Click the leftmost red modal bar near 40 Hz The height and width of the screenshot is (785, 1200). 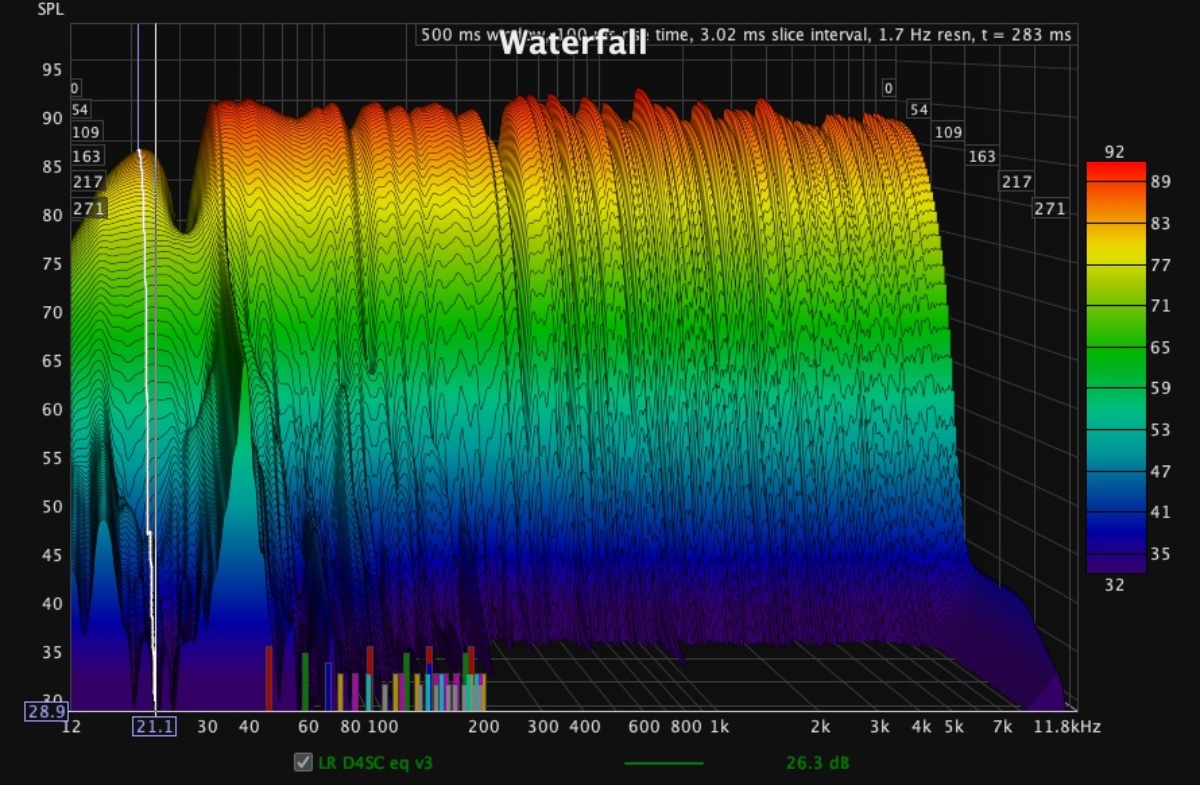[x=269, y=678]
